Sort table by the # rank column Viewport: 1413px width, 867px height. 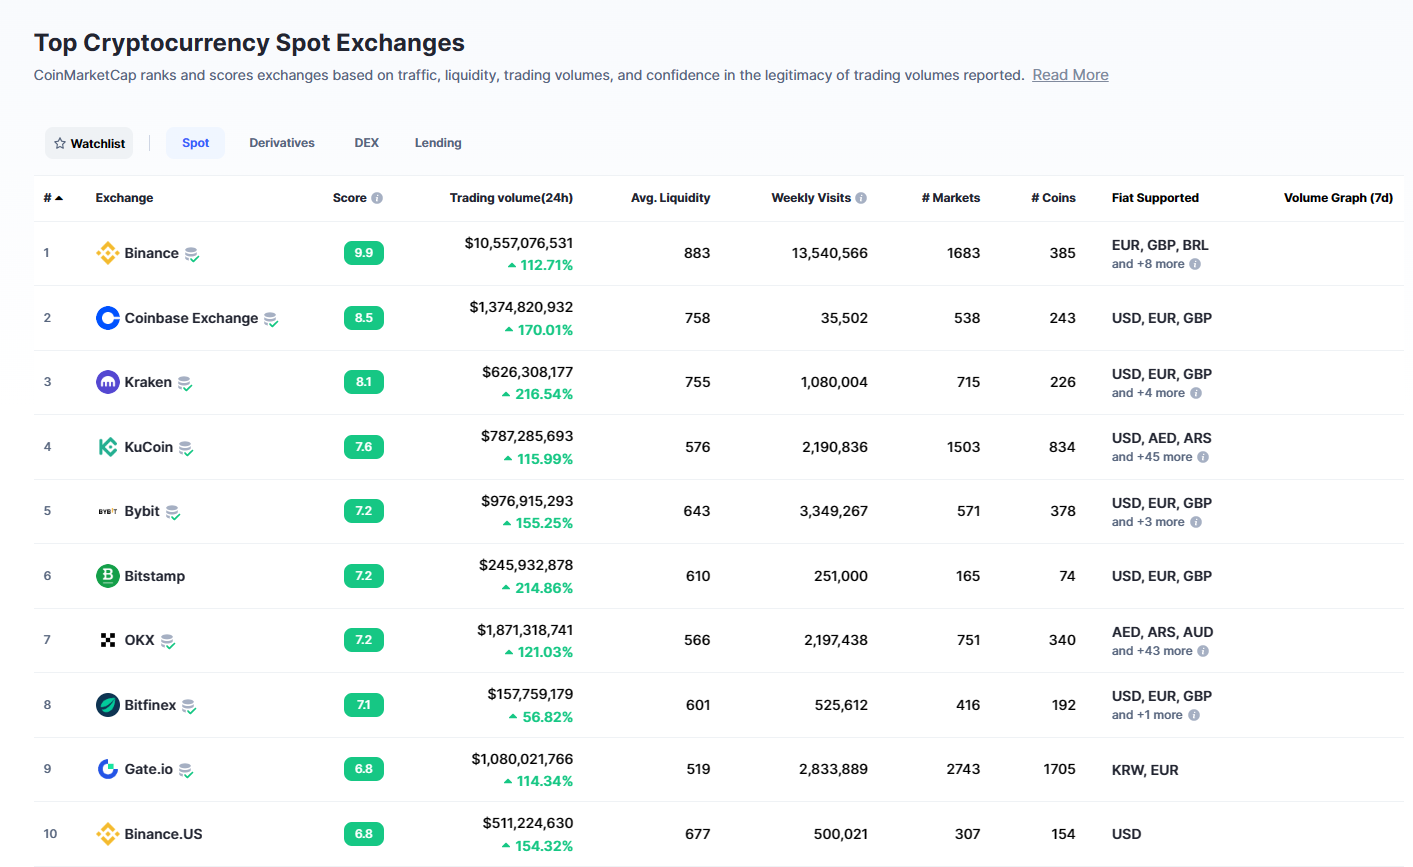click(x=53, y=198)
